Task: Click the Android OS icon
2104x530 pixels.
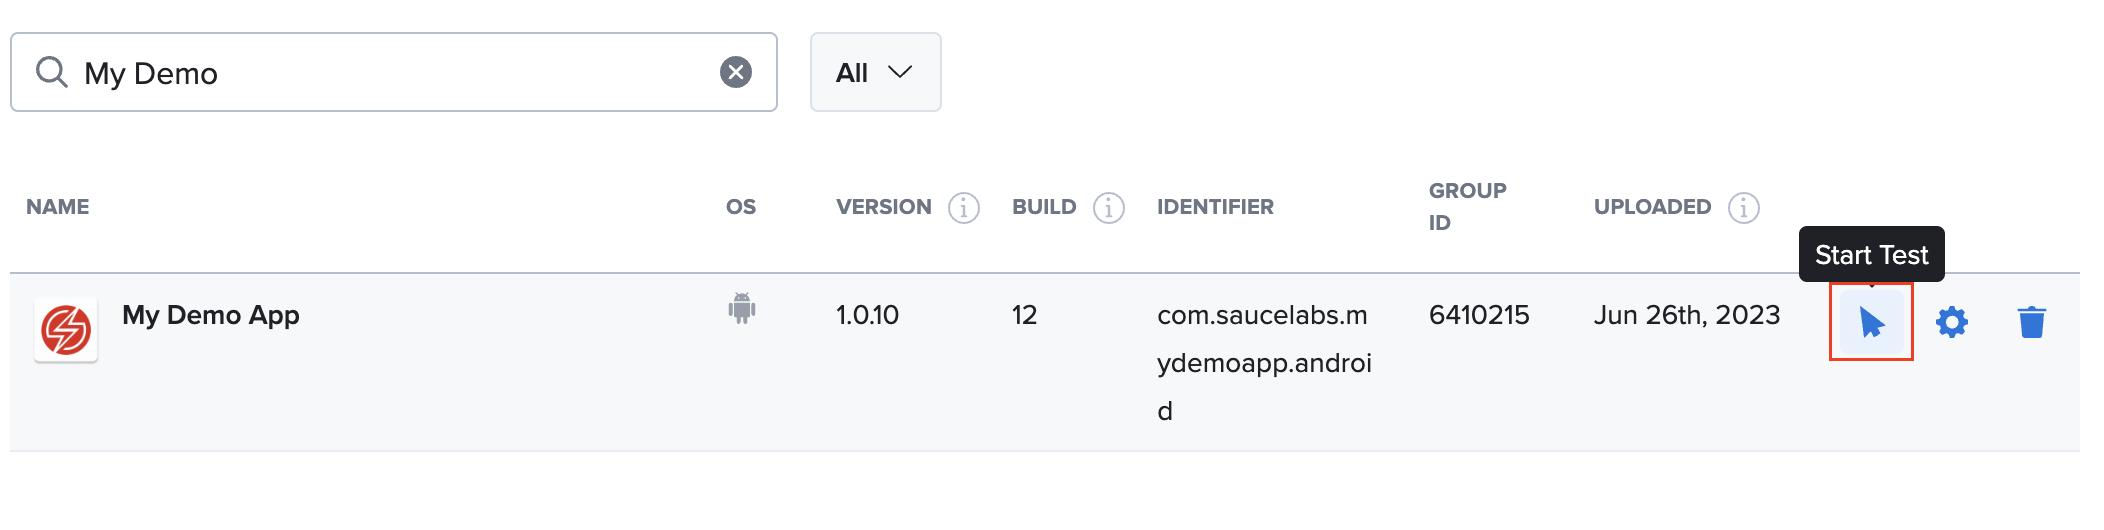Action: 741,308
